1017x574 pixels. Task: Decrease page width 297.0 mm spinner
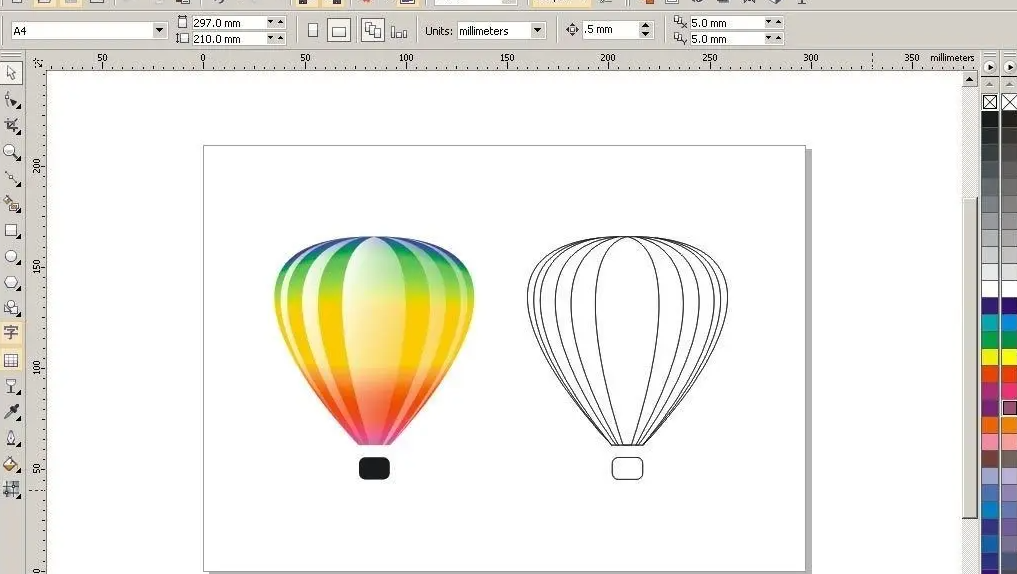pyautogui.click(x=270, y=22)
